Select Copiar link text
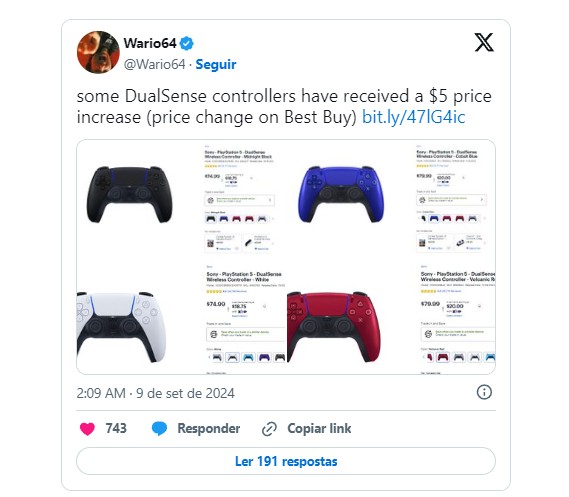This screenshot has width=569, height=497. [x=319, y=428]
